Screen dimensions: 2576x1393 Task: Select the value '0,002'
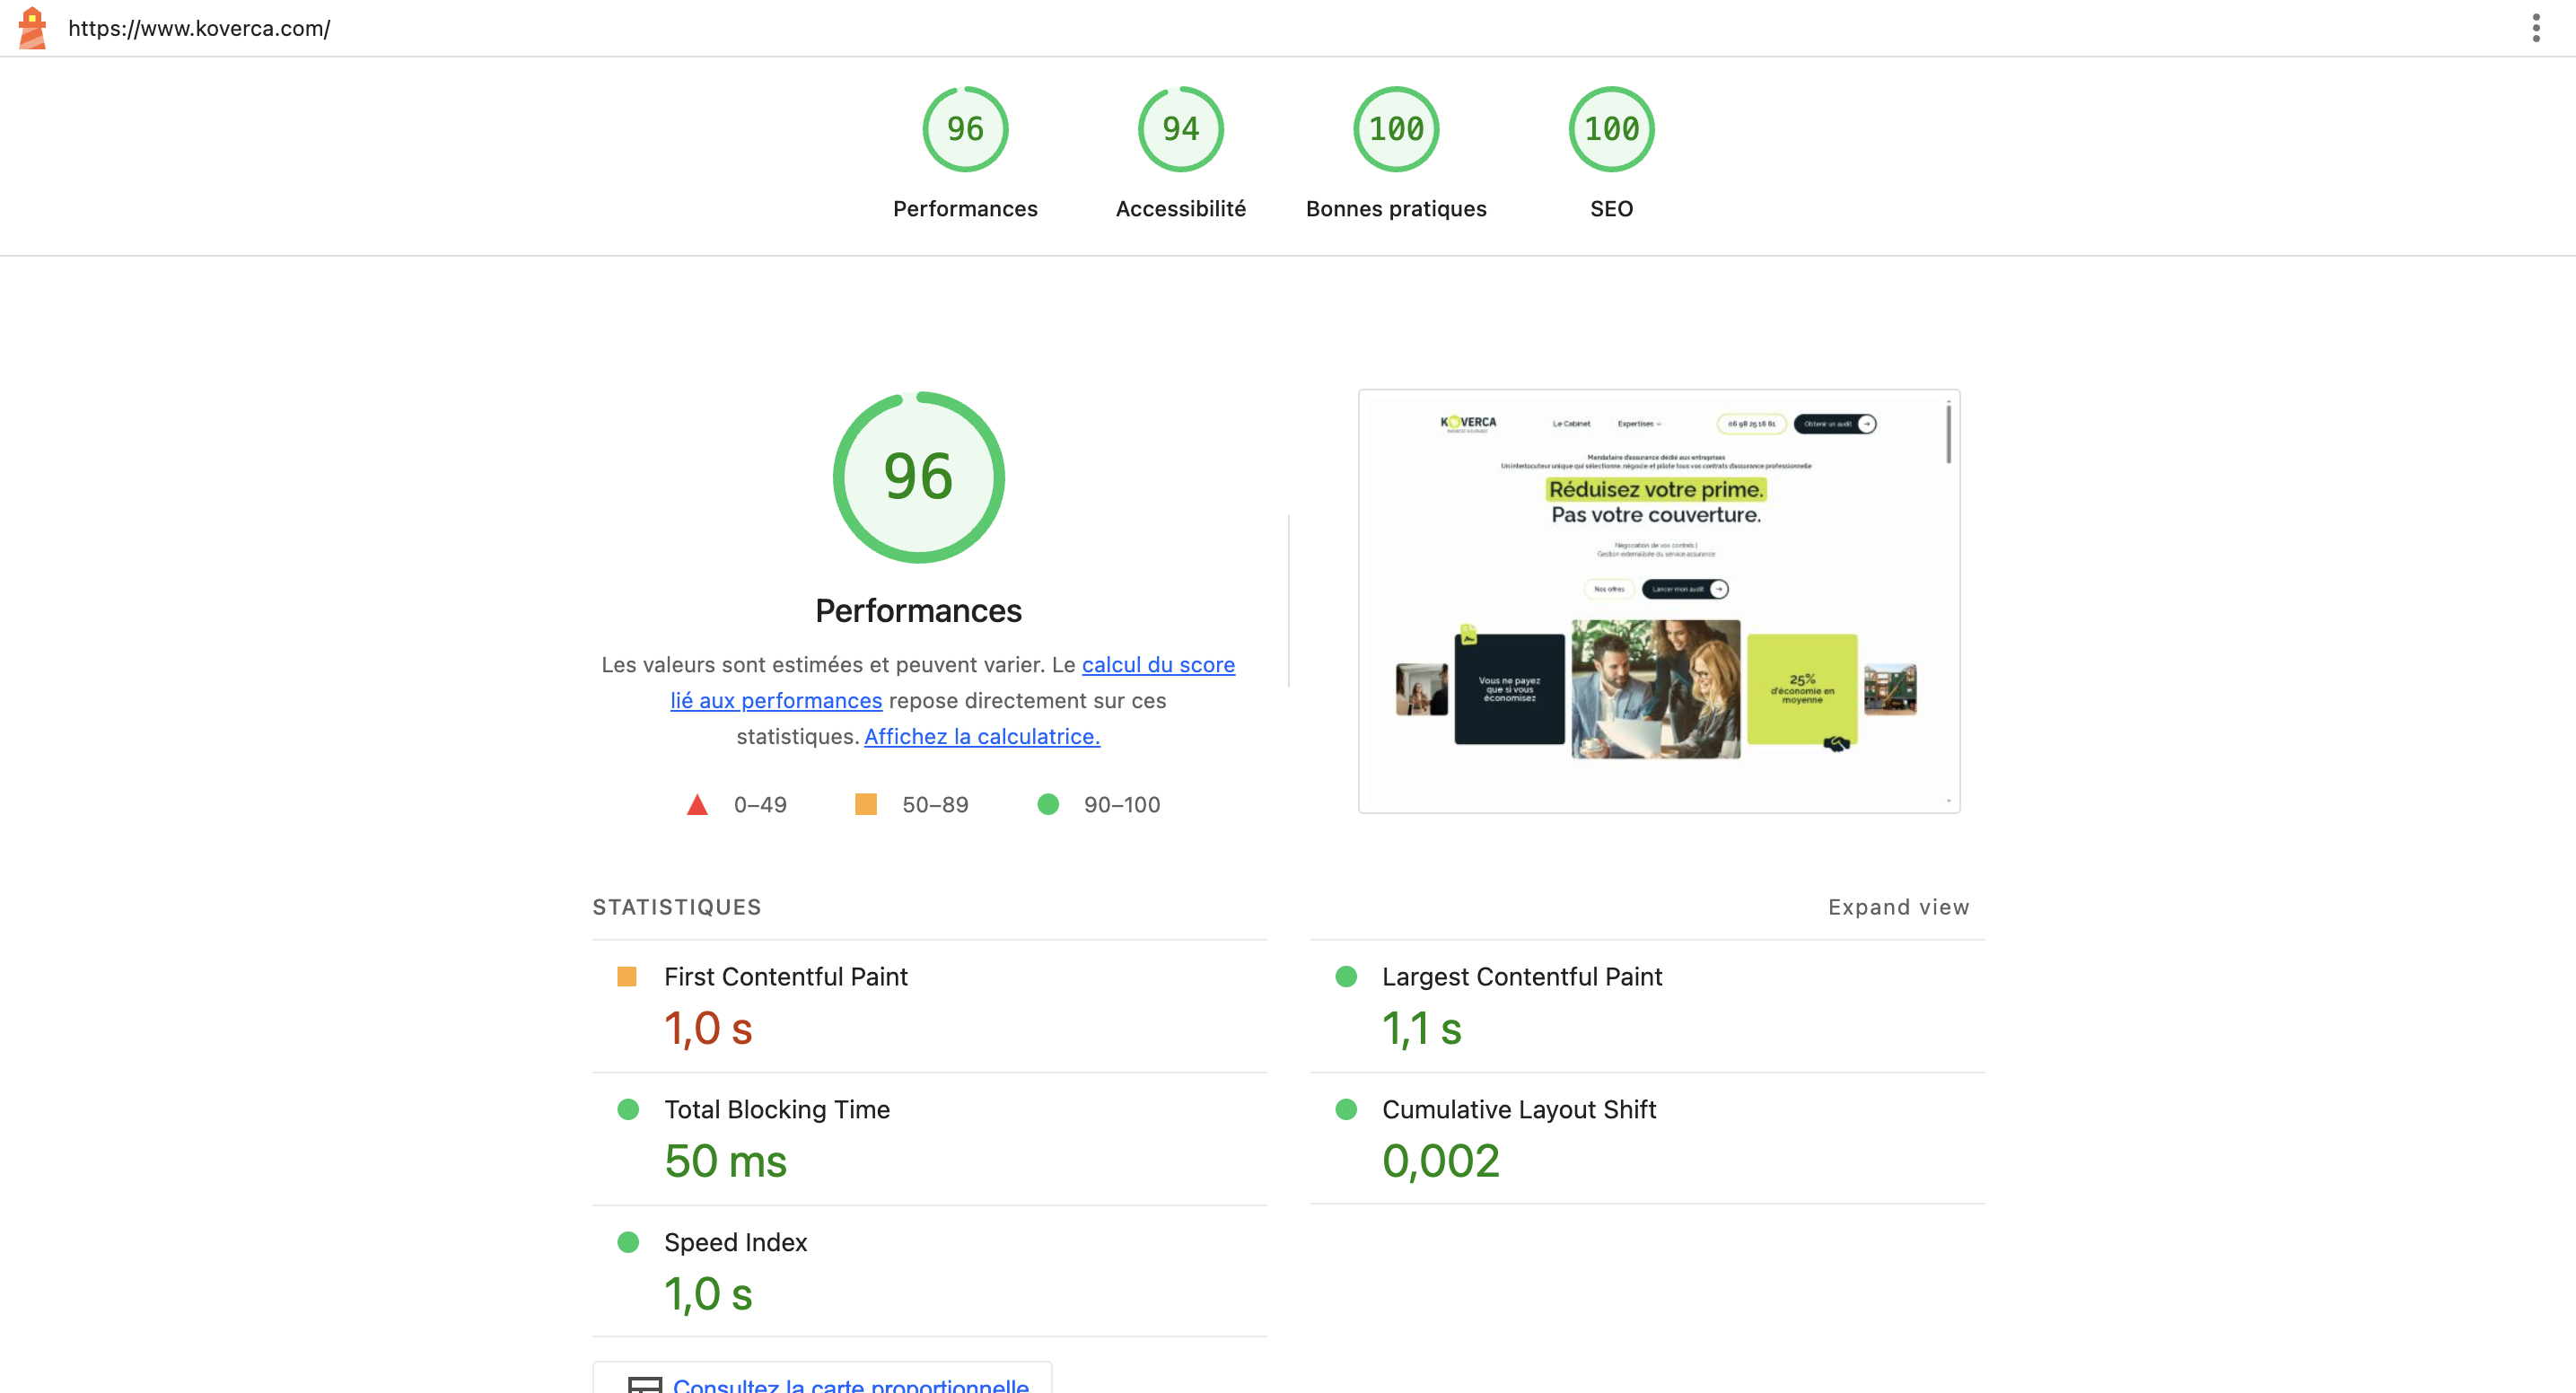1440,1162
